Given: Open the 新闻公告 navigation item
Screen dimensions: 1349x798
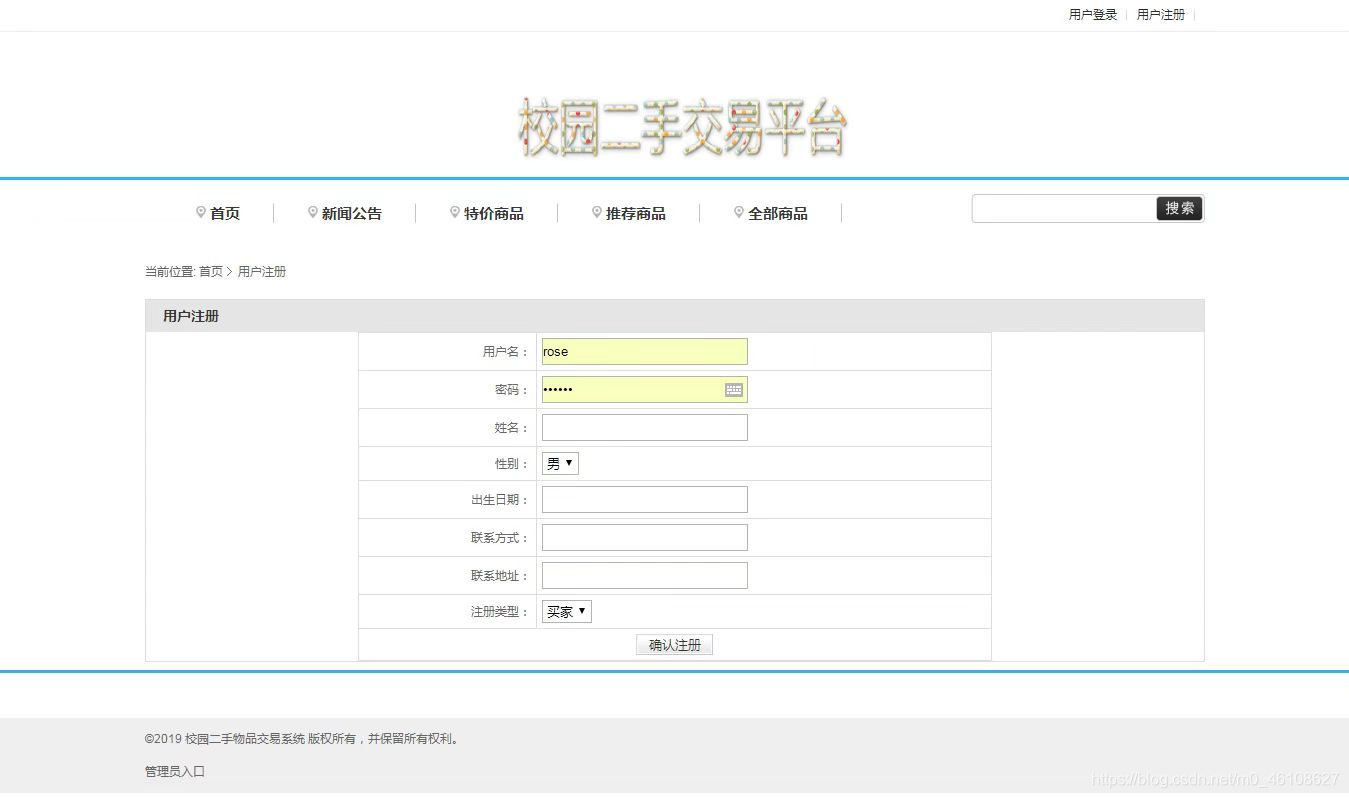Looking at the screenshot, I should pos(352,213).
